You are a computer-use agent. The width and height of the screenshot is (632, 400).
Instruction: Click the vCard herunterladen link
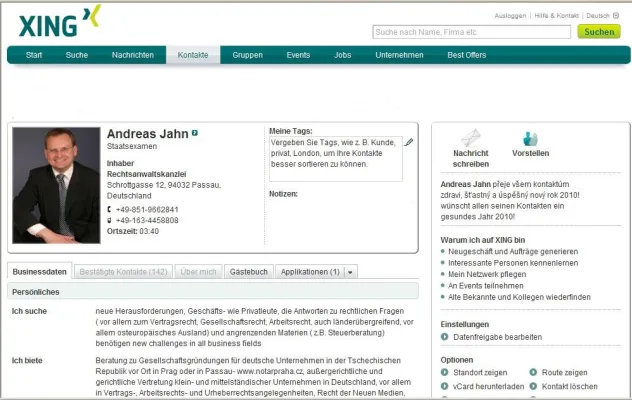(488, 386)
